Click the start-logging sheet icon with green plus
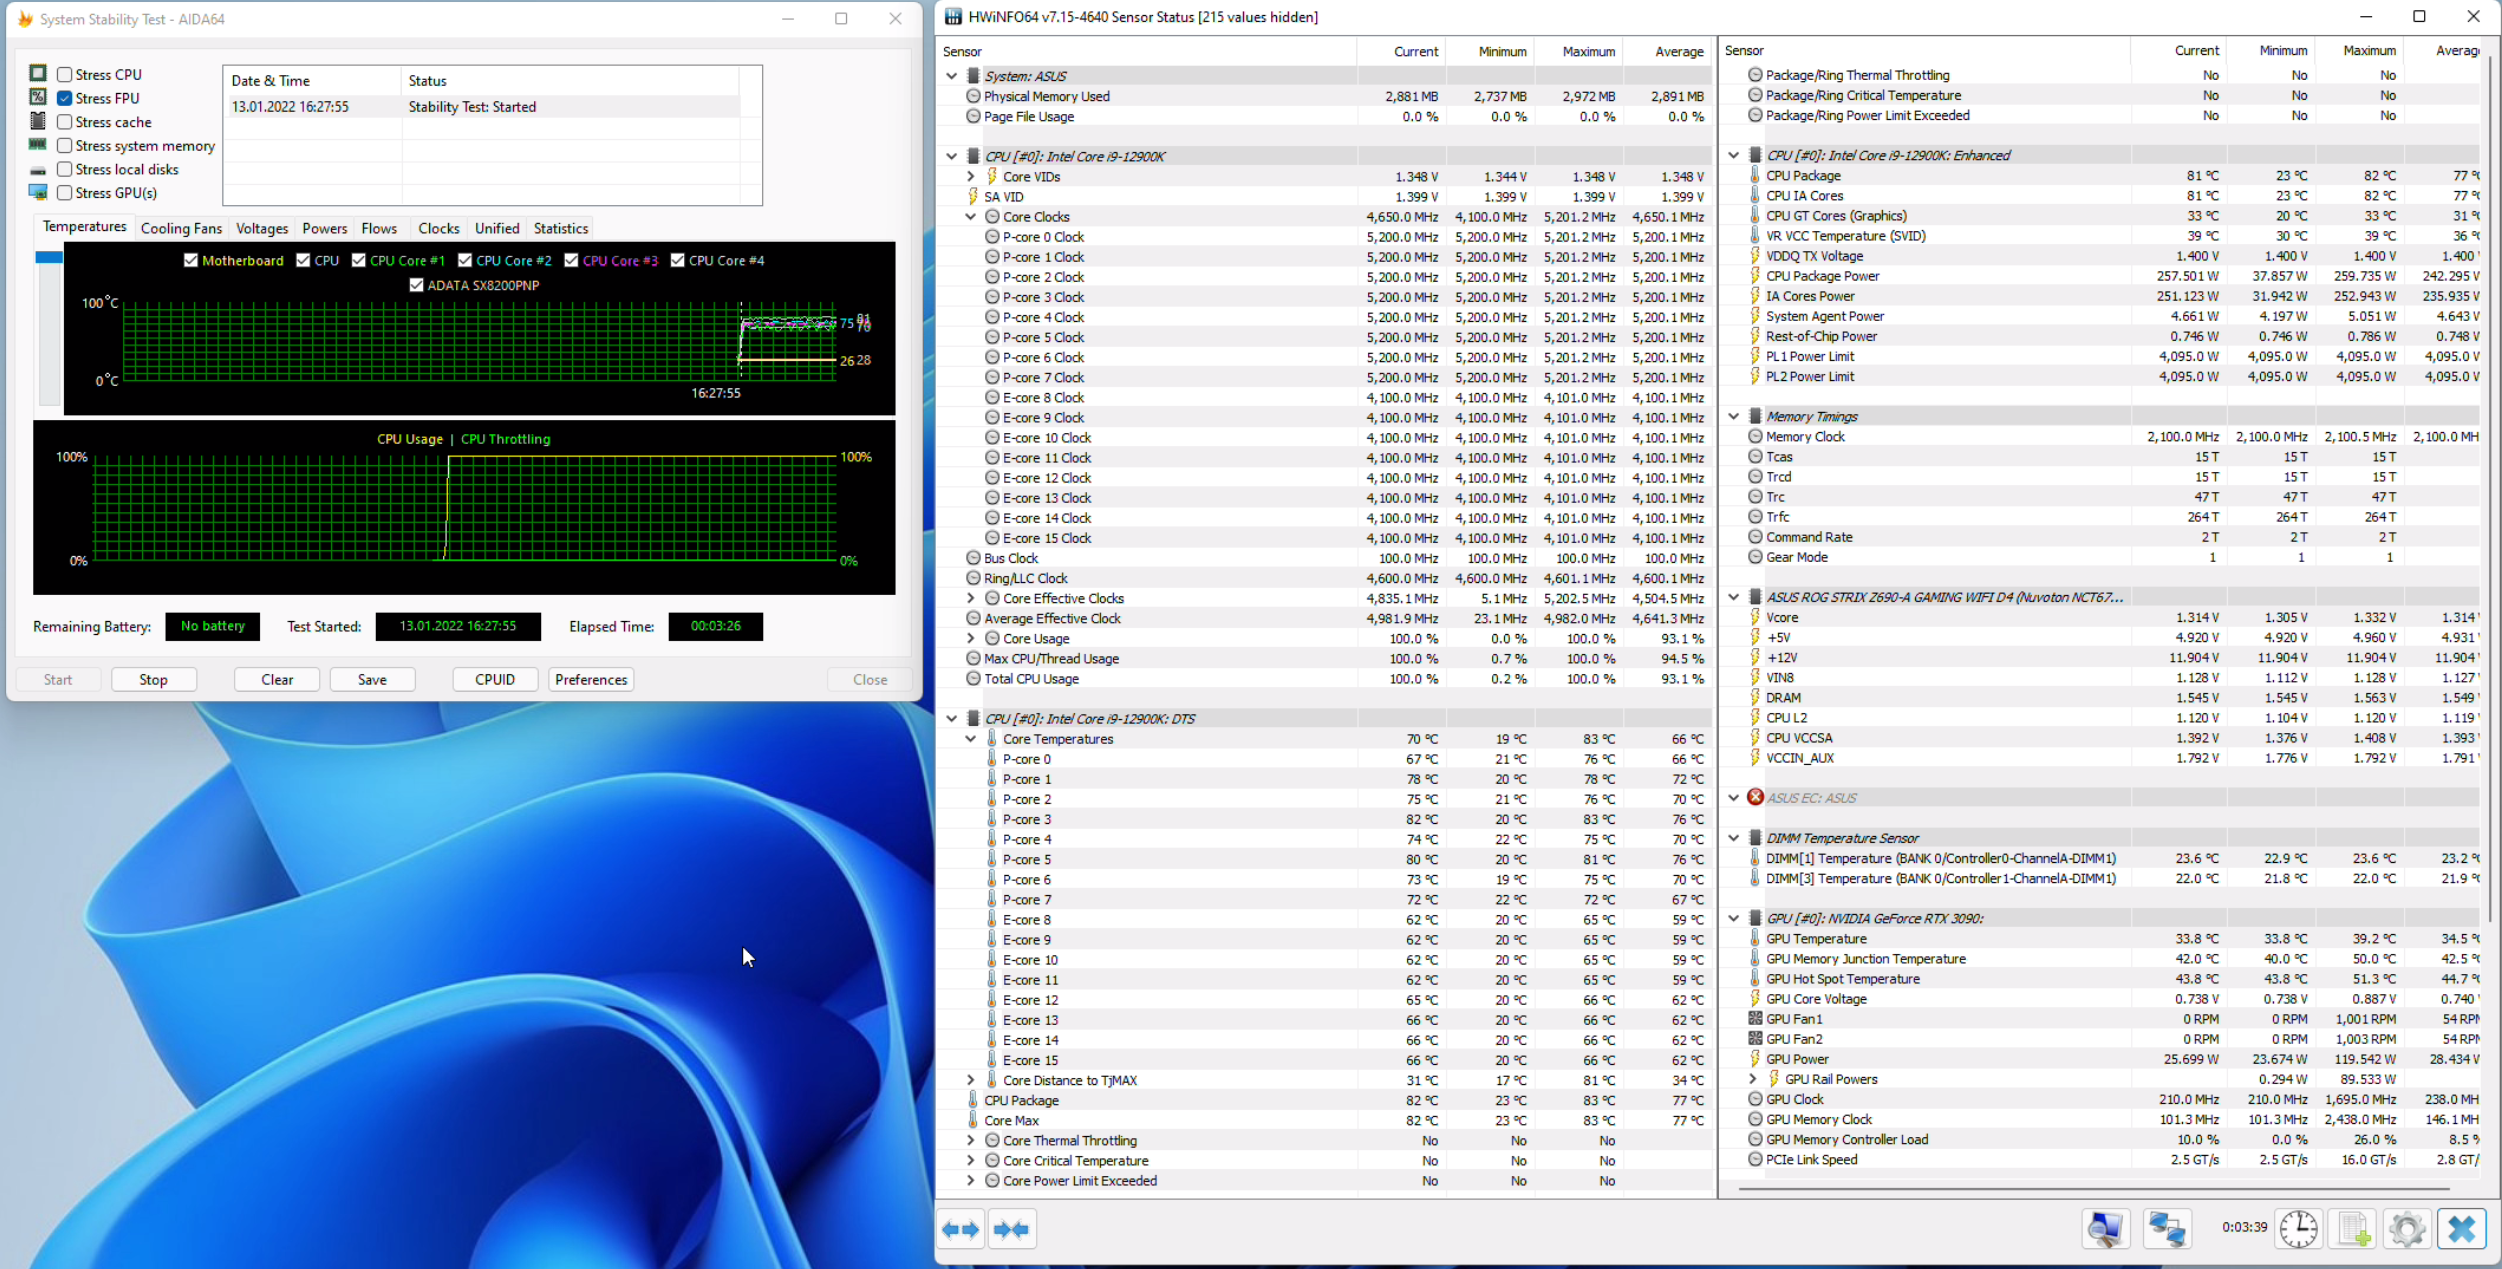The width and height of the screenshot is (2502, 1269). [2353, 1229]
